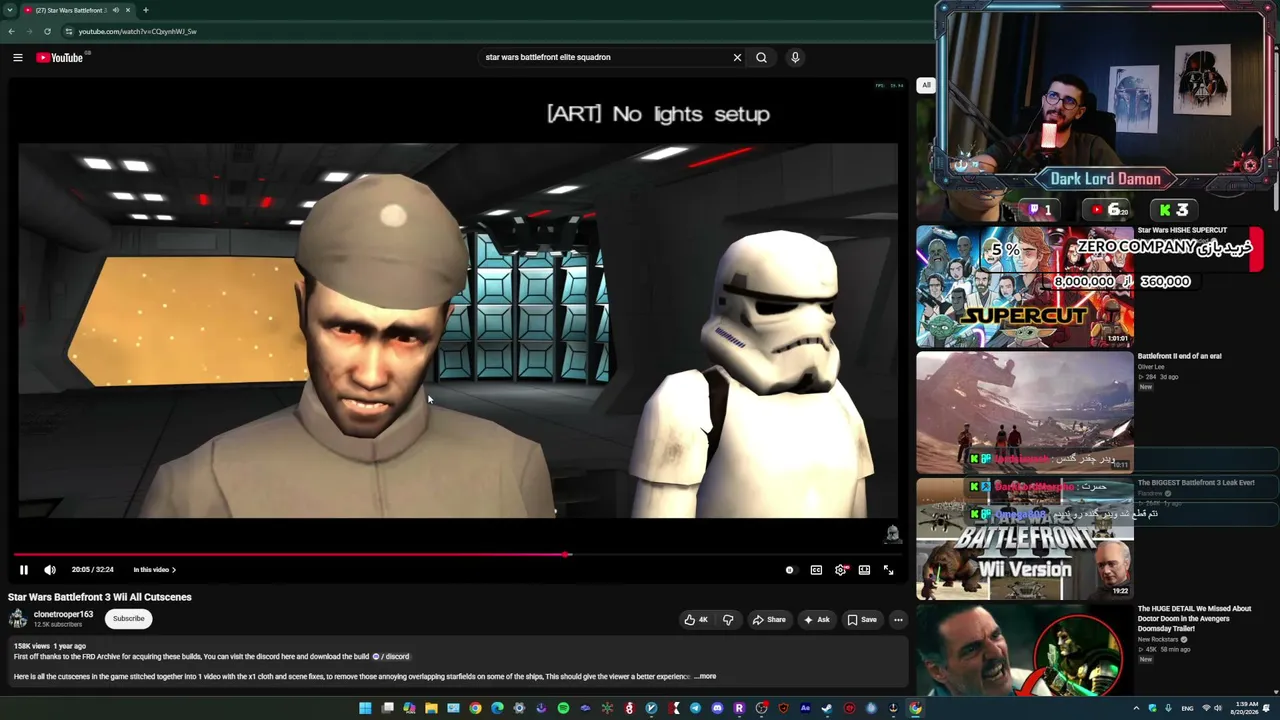
Task: Open the YouTube guide hamburger menu
Action: [18, 58]
